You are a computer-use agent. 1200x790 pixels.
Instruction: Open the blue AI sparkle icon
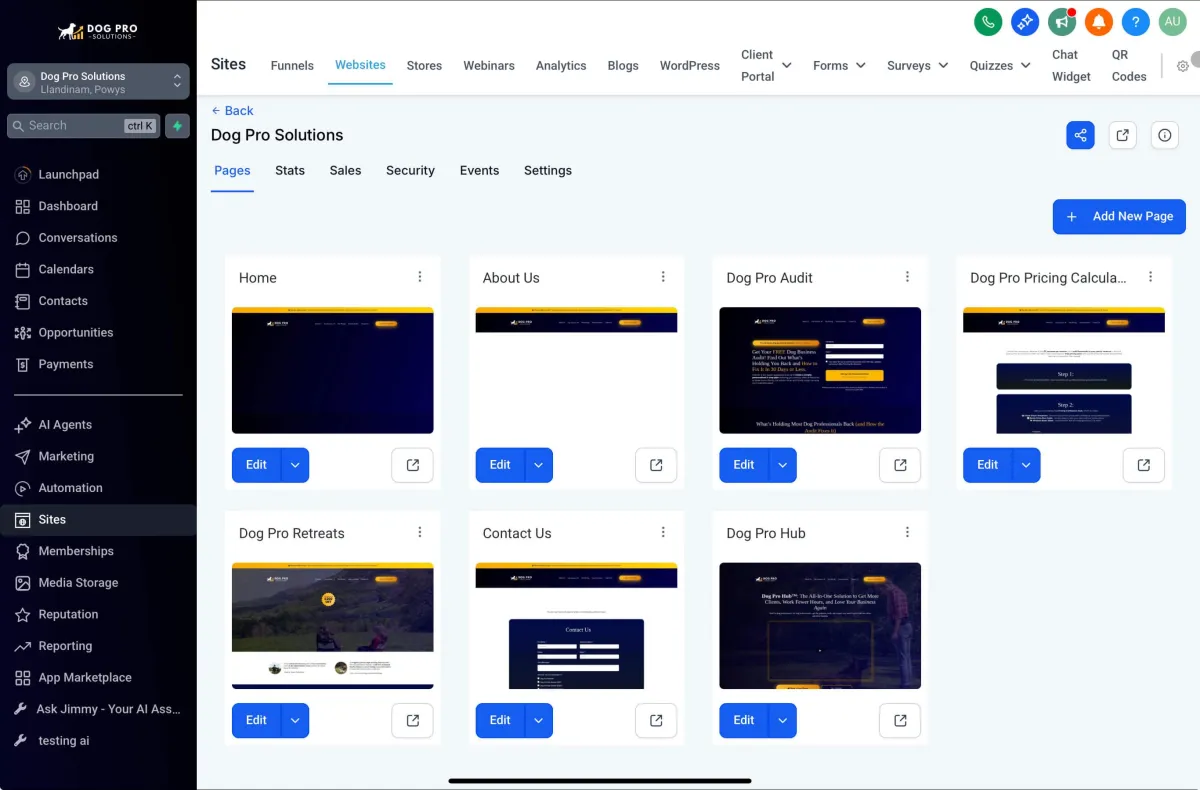tap(1025, 22)
